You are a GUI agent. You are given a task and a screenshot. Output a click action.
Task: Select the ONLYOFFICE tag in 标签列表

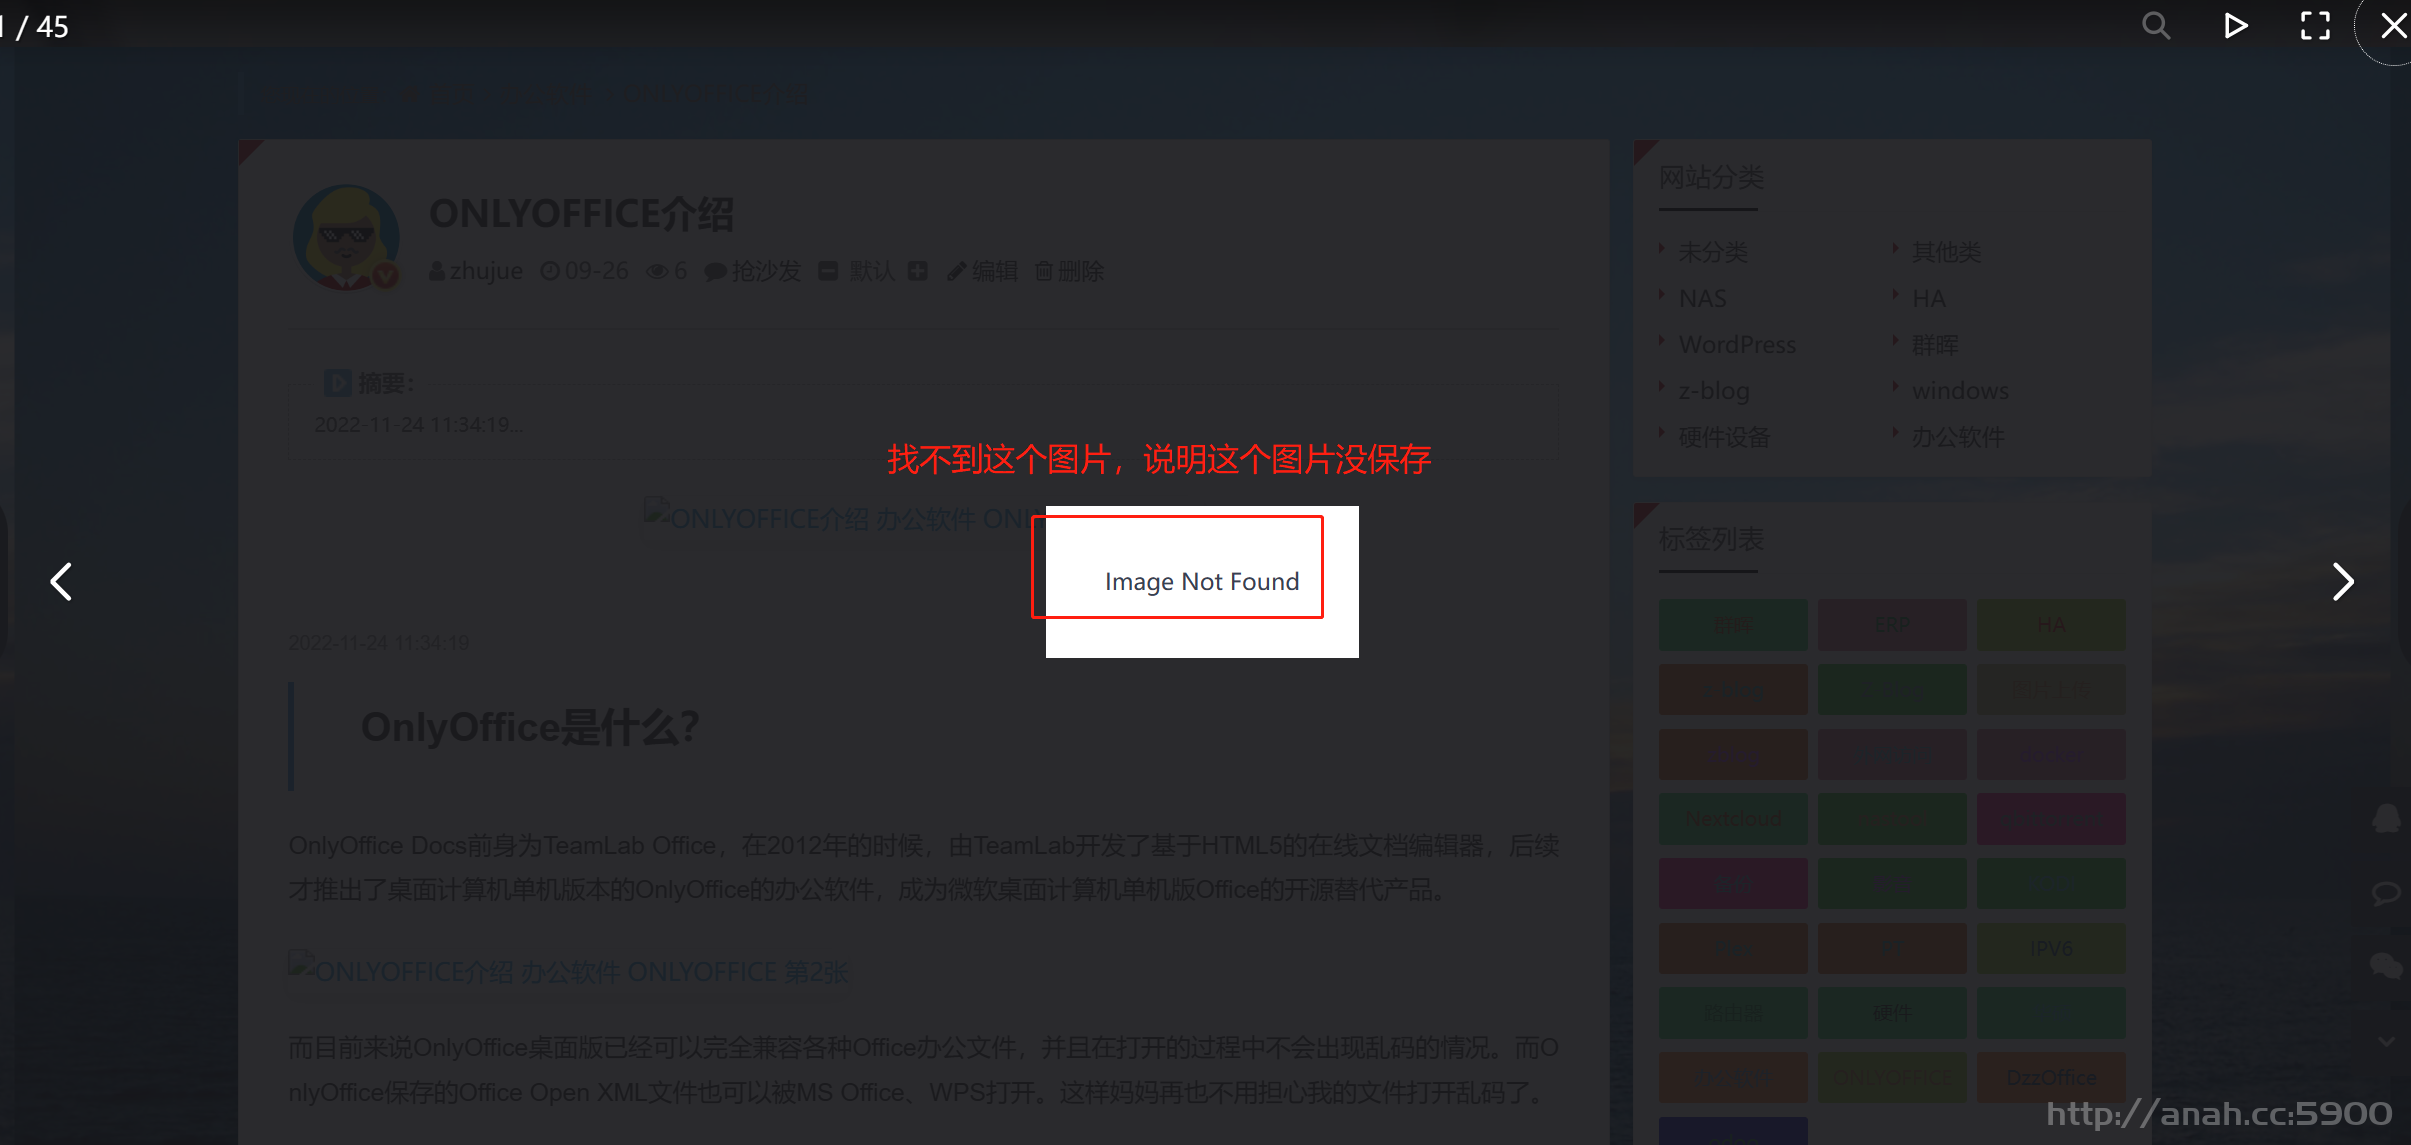click(x=1892, y=1077)
